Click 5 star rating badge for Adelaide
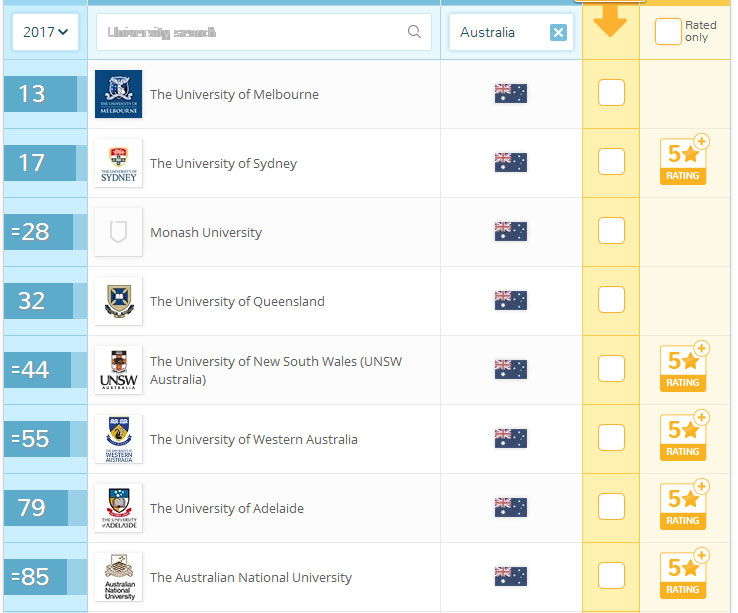738x613 pixels. (x=684, y=505)
